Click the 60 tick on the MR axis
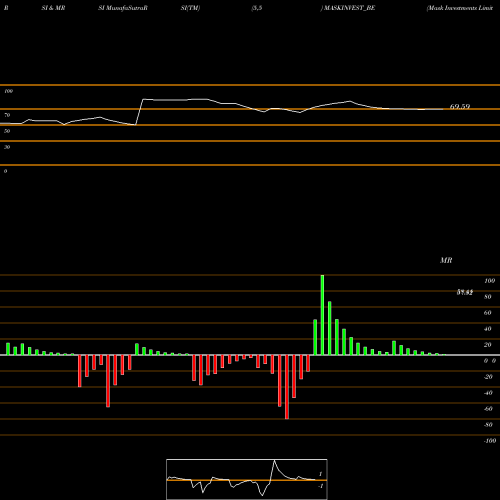This screenshot has height=500, width=500. [488, 313]
